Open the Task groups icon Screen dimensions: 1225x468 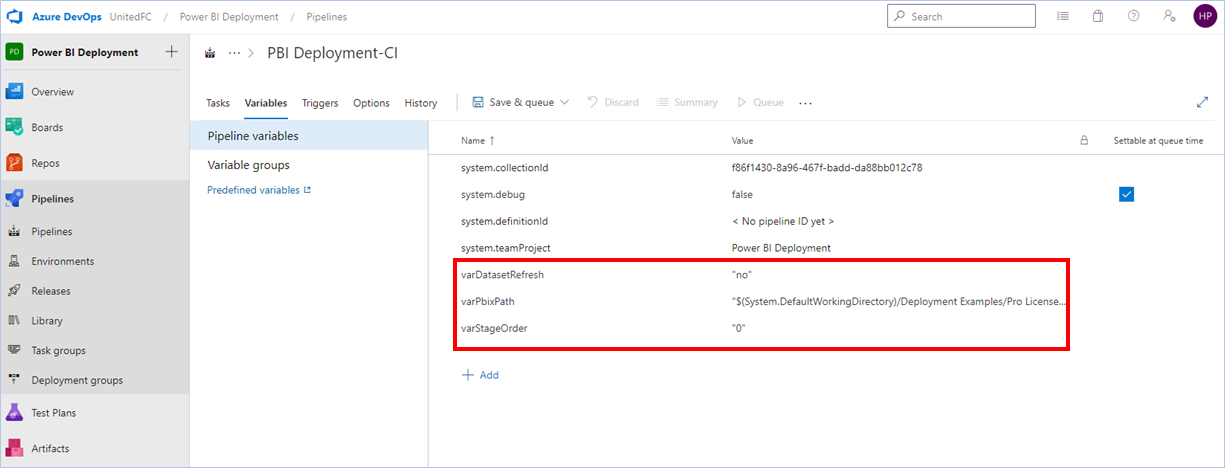coord(14,351)
